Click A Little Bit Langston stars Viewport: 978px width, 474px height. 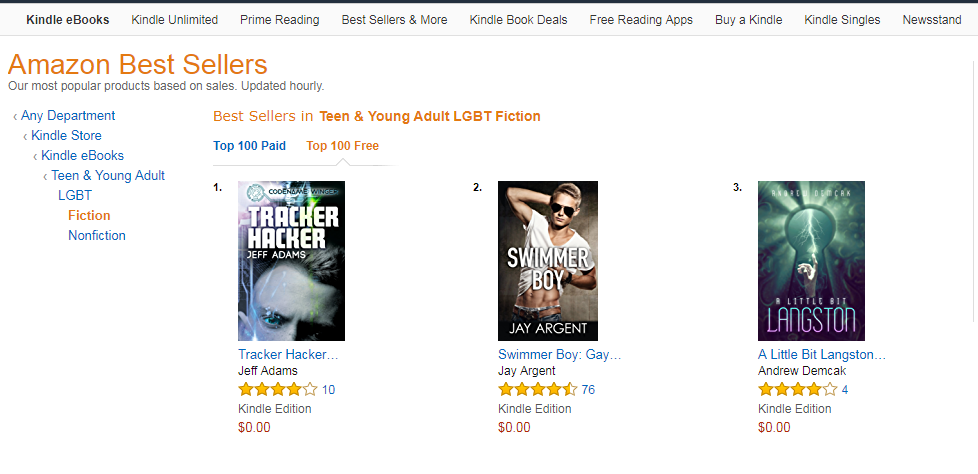coord(797,390)
